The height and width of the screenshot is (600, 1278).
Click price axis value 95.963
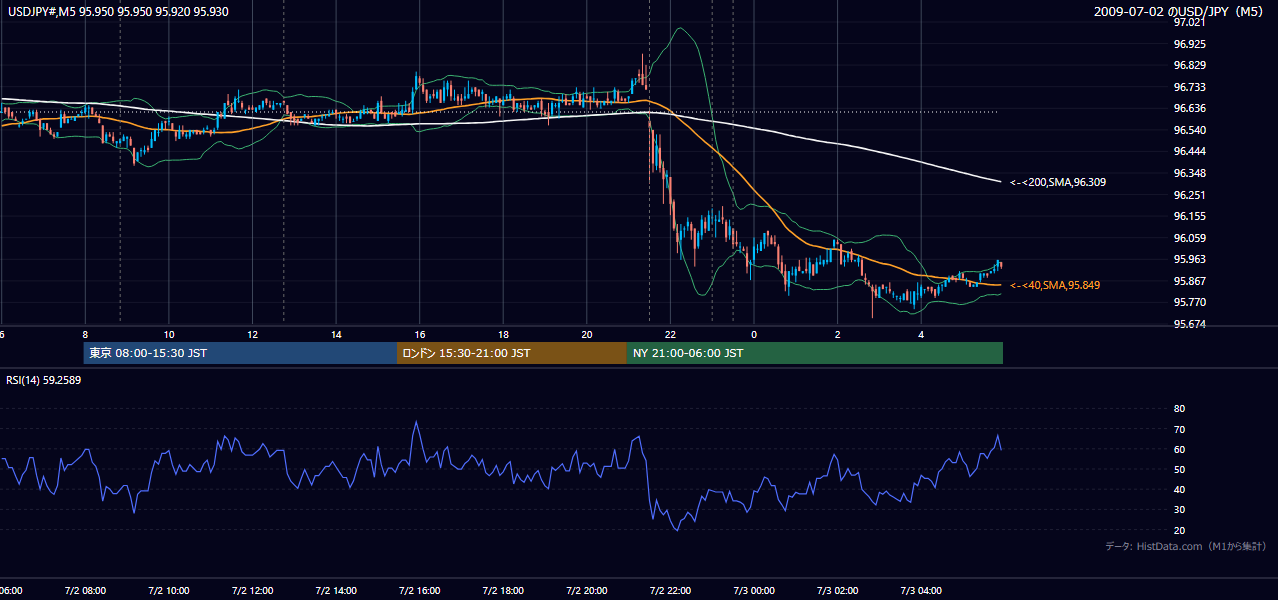[1190, 260]
